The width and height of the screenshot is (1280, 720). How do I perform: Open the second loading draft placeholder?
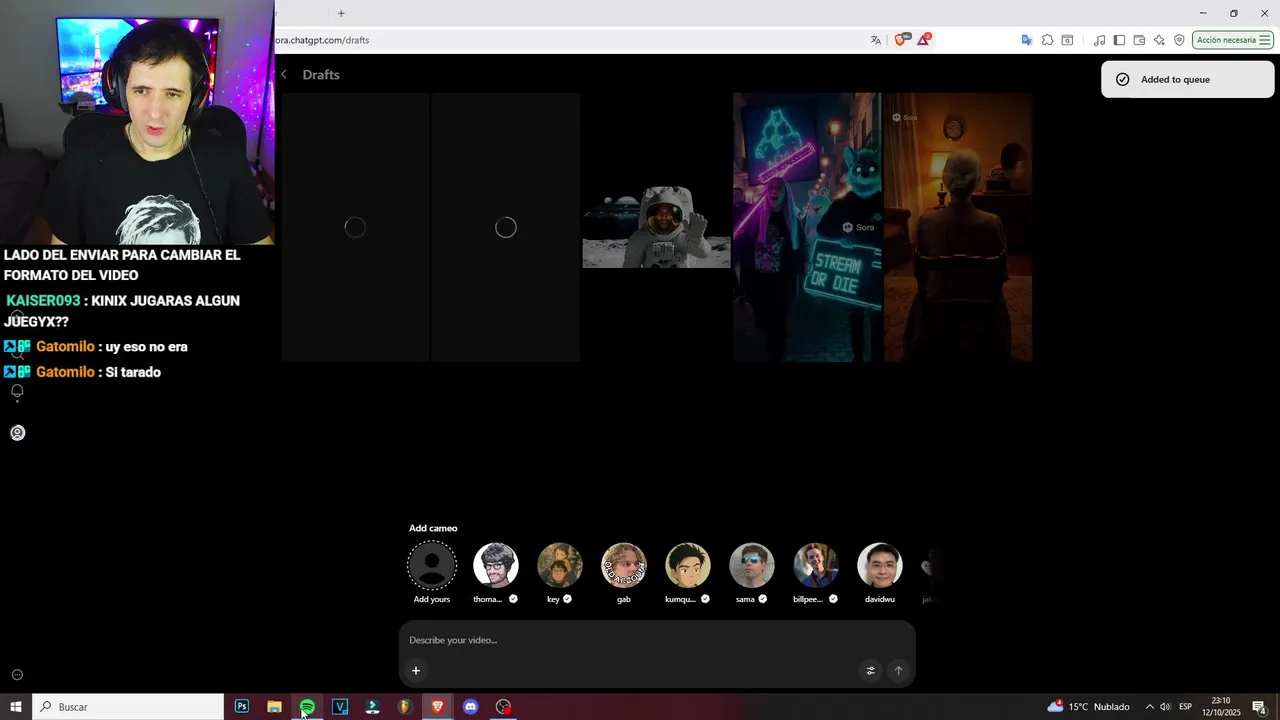[x=506, y=227]
